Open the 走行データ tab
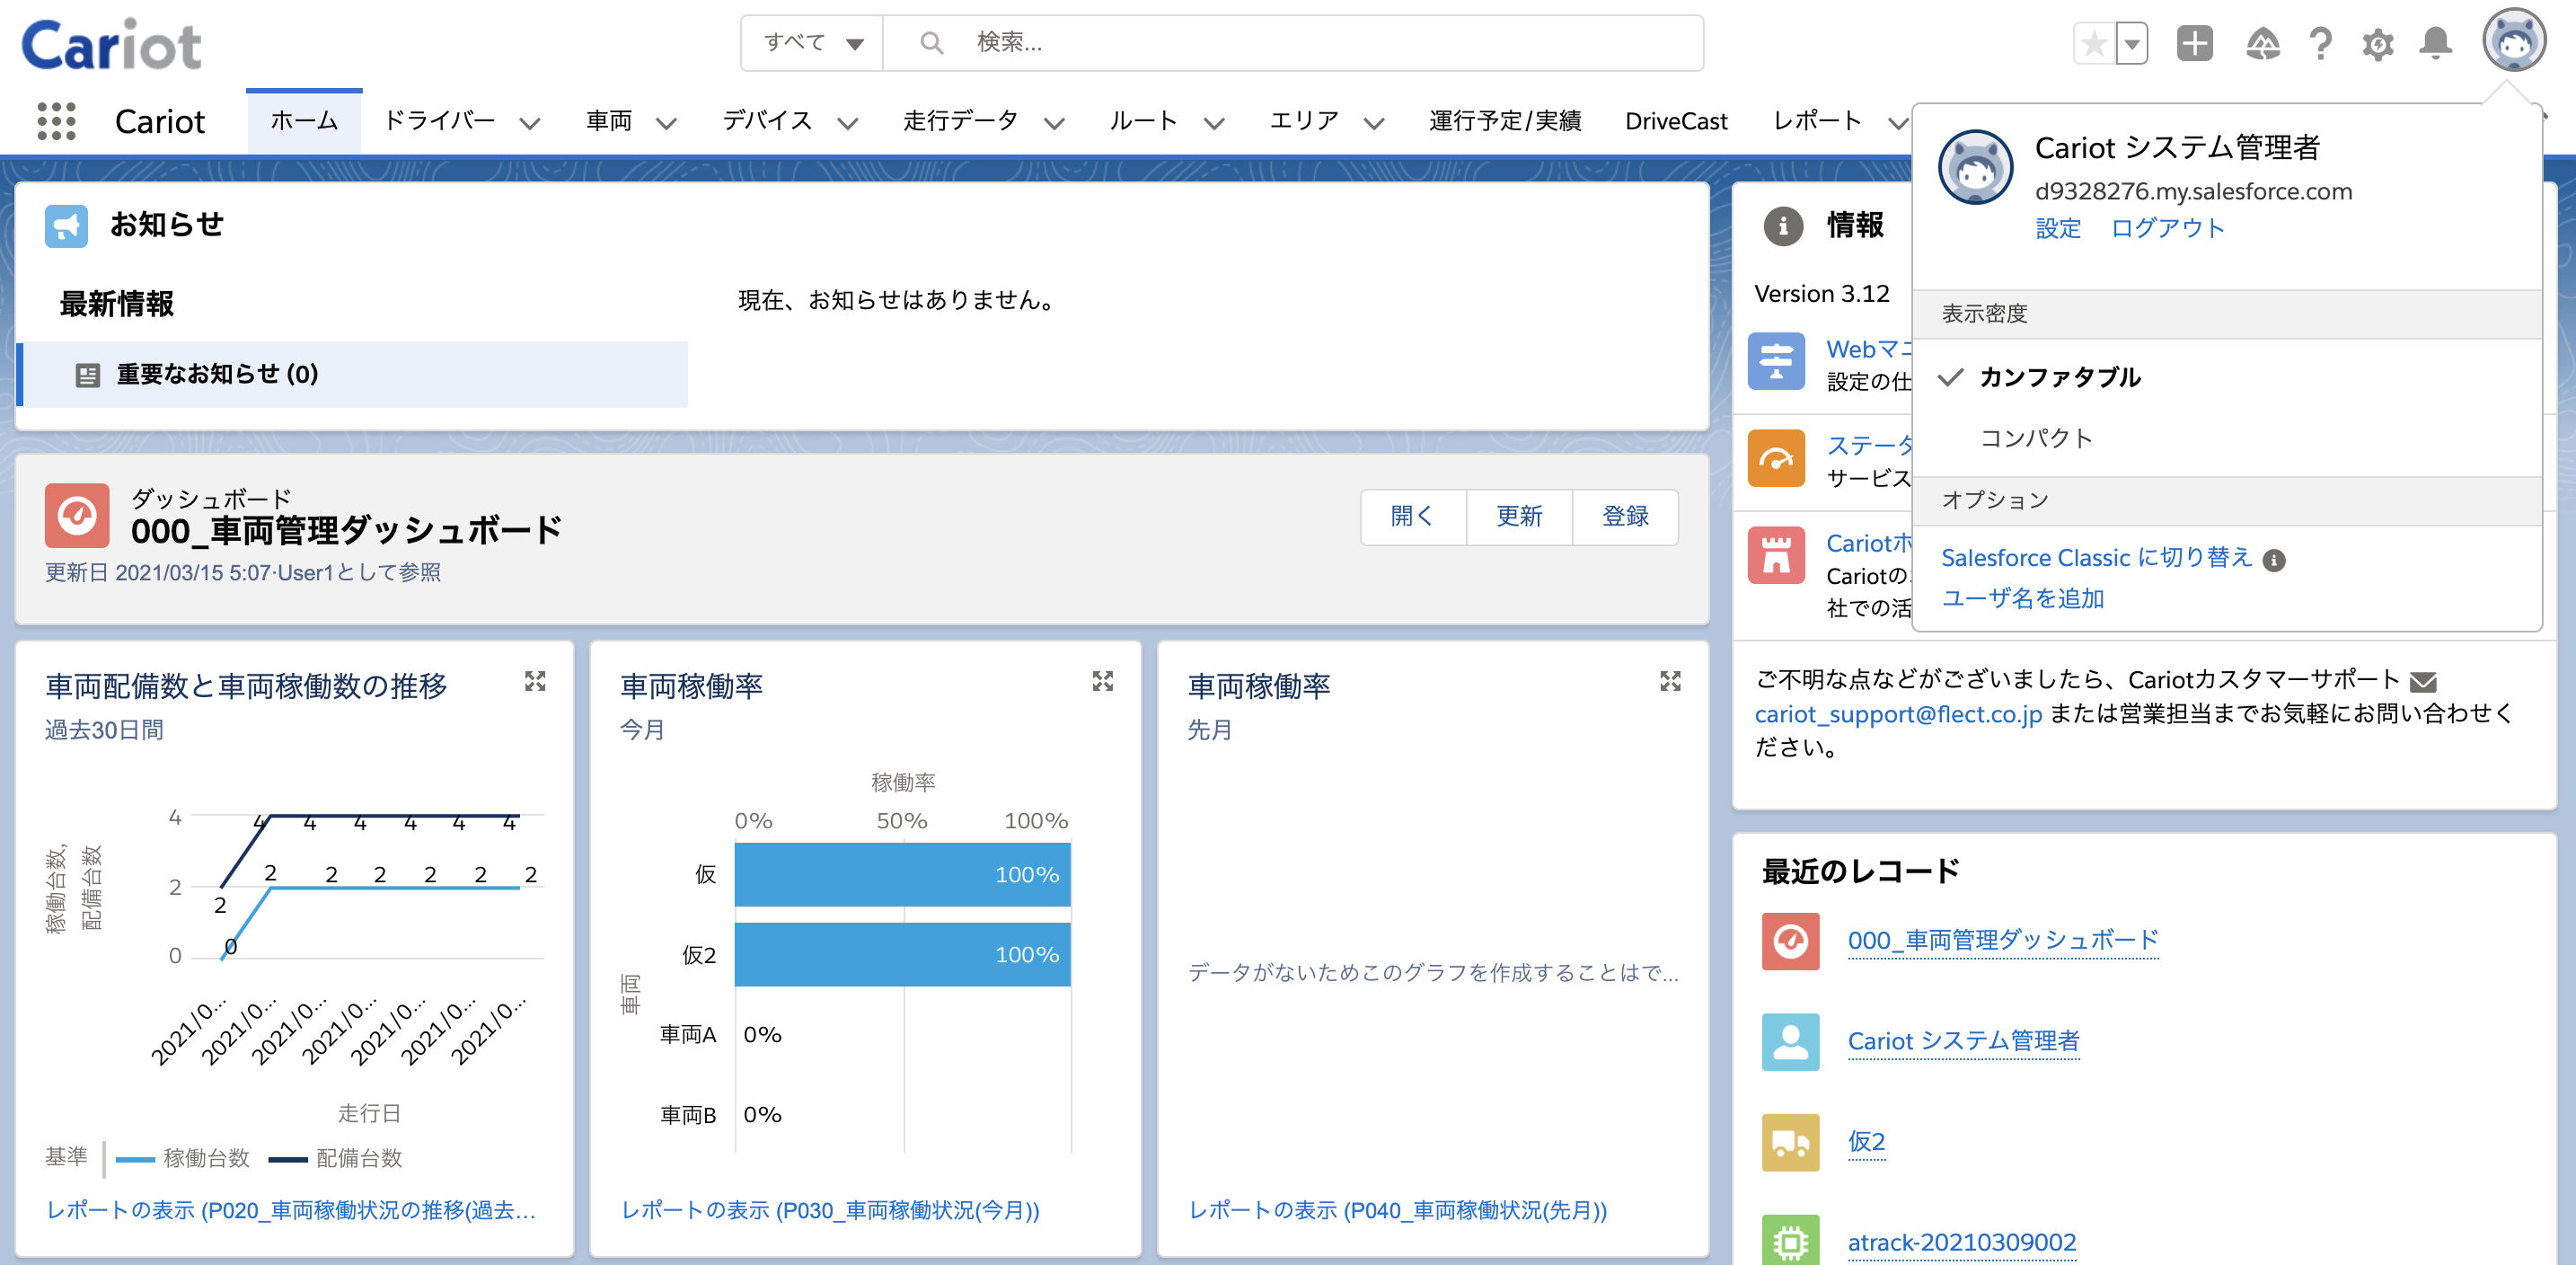The height and width of the screenshot is (1265, 2576). tap(960, 121)
